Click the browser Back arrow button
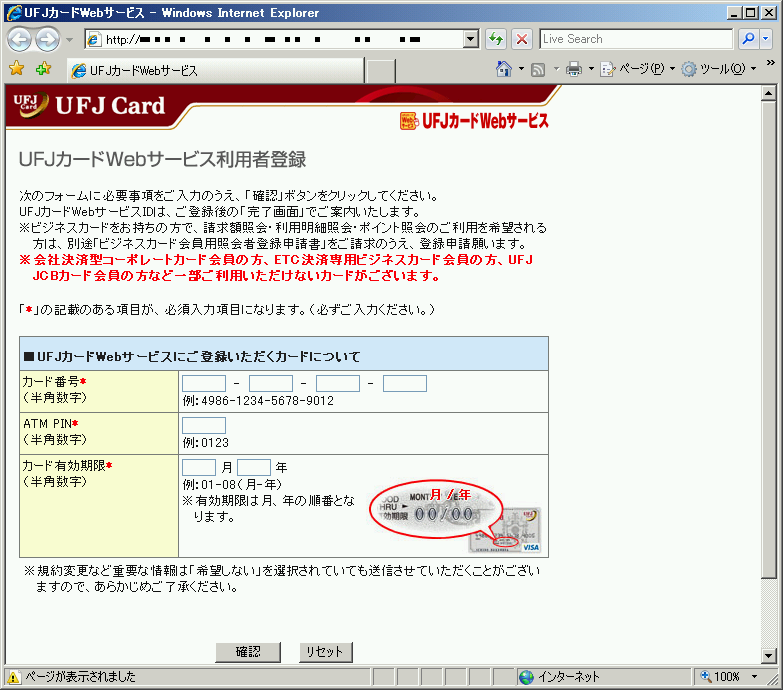 20,39
